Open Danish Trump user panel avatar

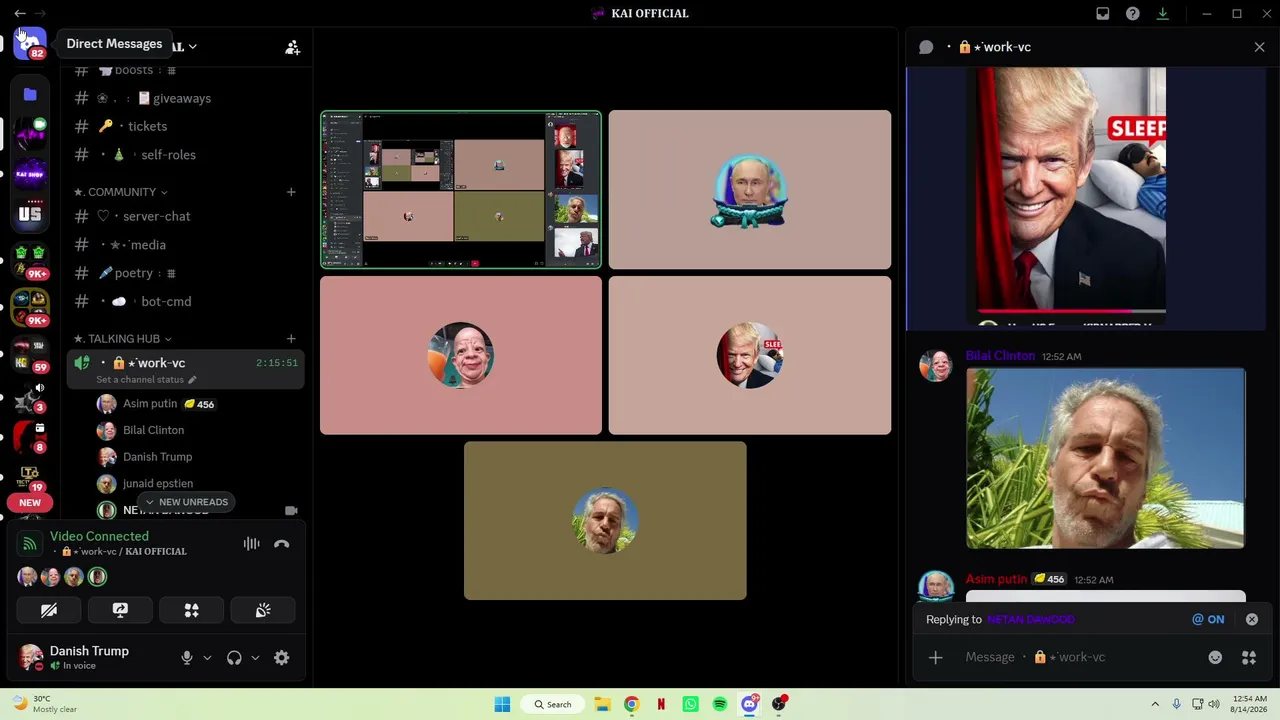(32, 658)
